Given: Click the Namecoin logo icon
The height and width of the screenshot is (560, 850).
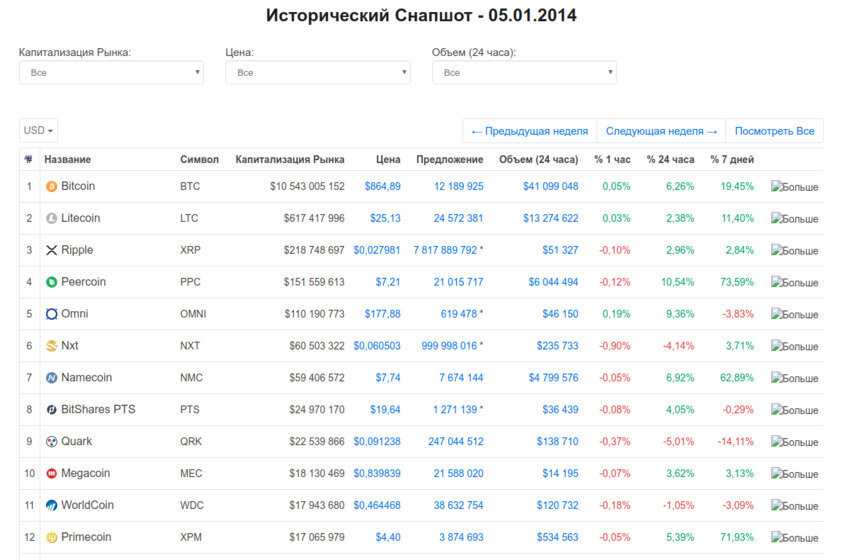Looking at the screenshot, I should (x=51, y=378).
